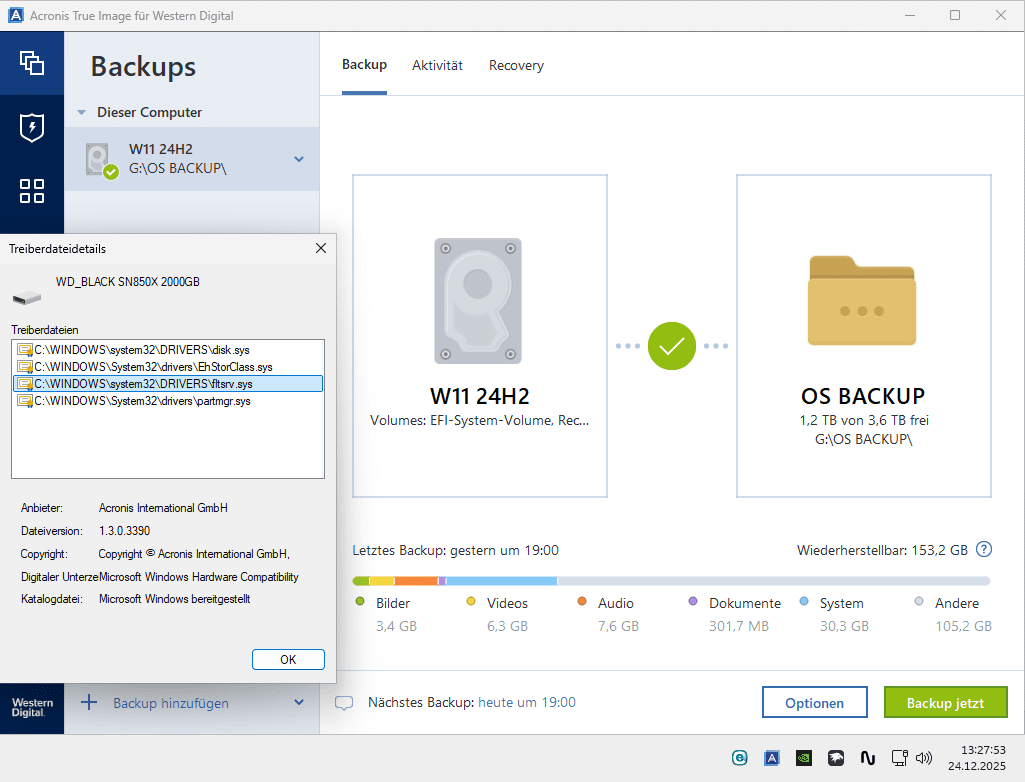This screenshot has height=782, width=1025.
Task: Open the Wiederherstellbar help question mark
Action: pyautogui.click(x=984, y=550)
